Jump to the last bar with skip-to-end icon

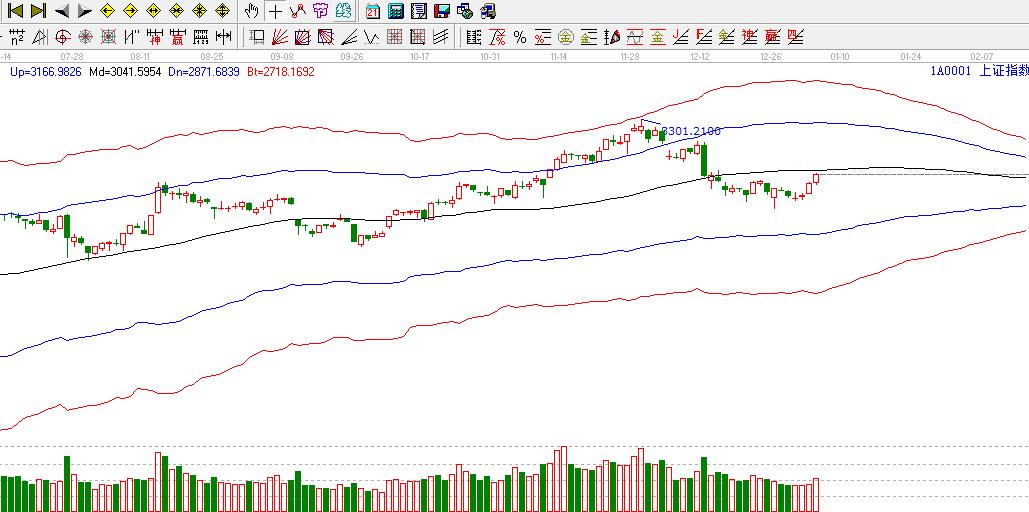(x=38, y=11)
